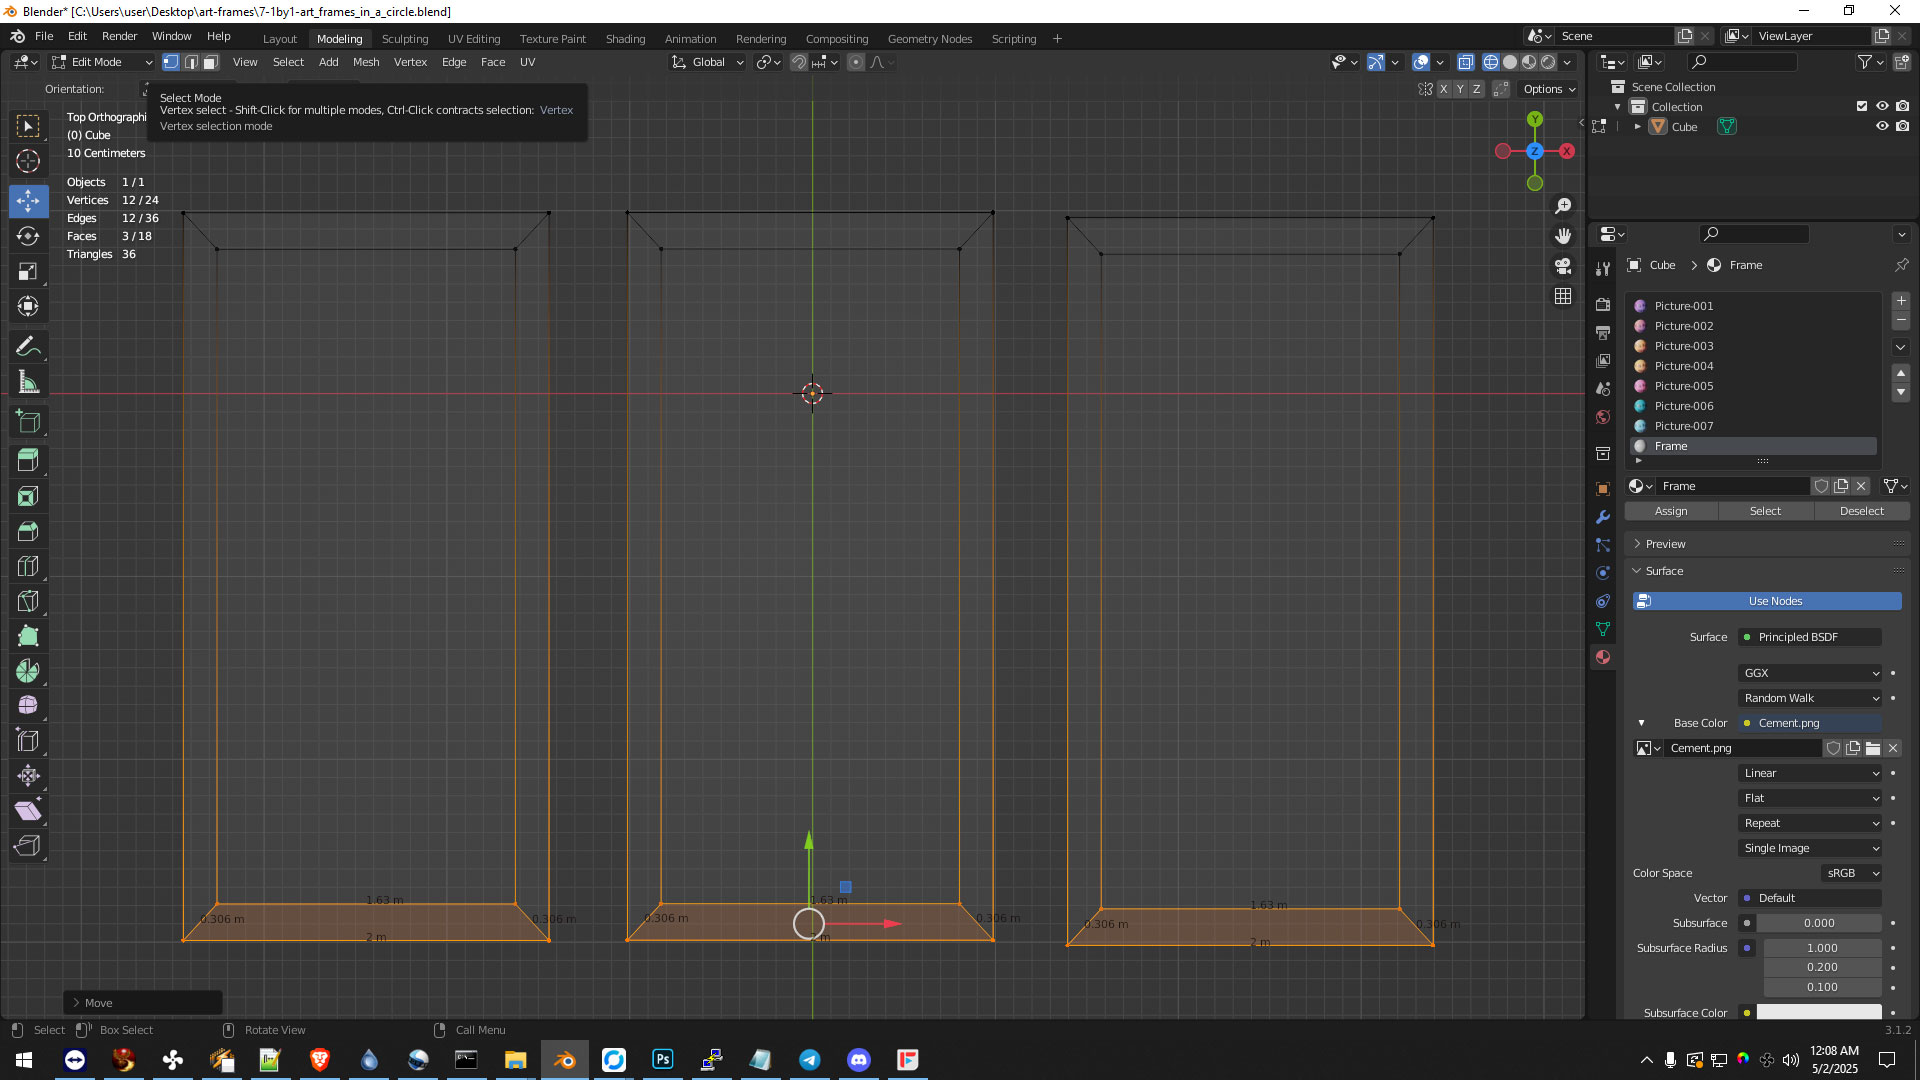Activate the 3D Cursor tool
This screenshot has width=1920, height=1080.
tap(28, 161)
